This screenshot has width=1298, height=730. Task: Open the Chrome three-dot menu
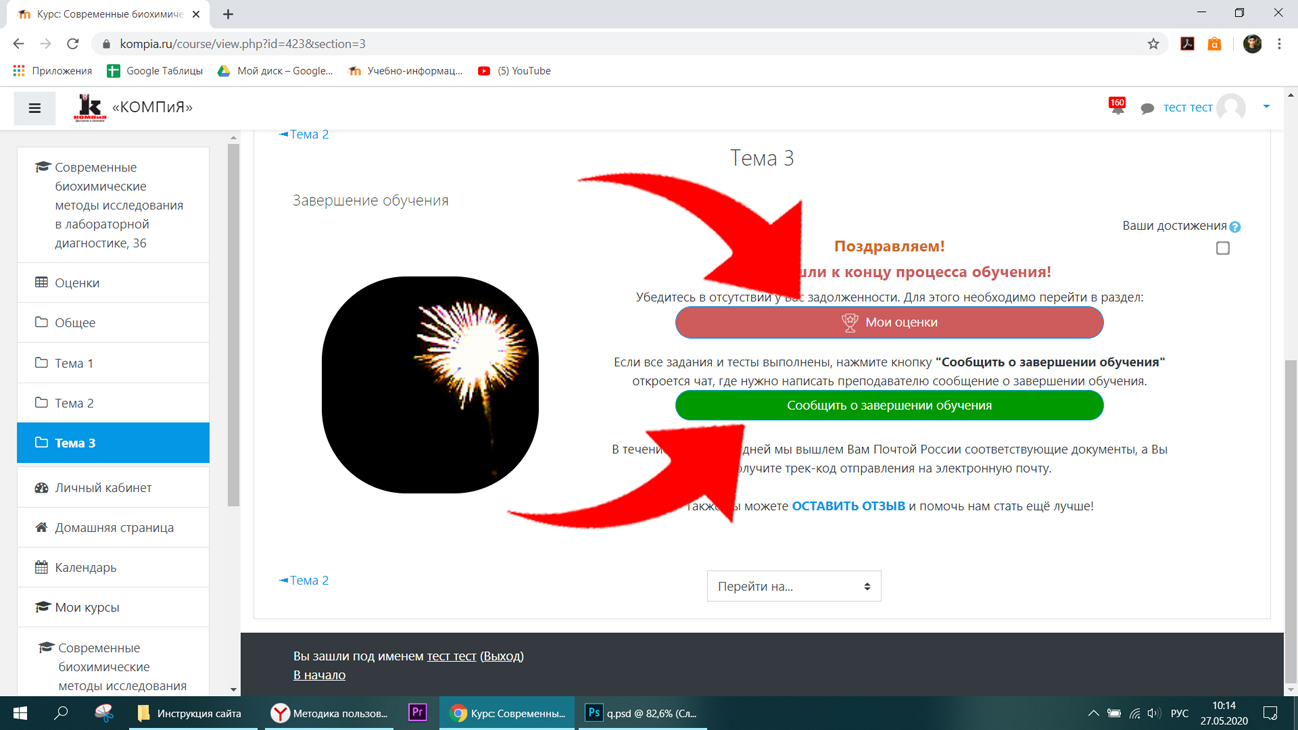pos(1279,44)
